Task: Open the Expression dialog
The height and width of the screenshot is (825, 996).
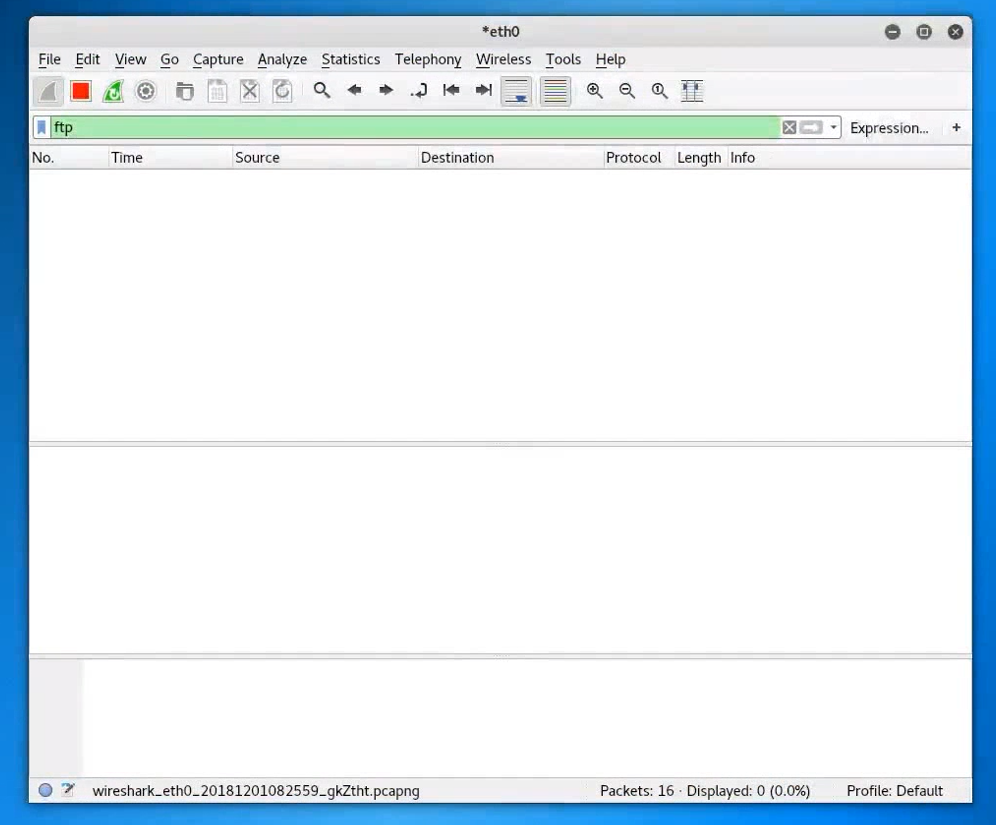Action: (889, 128)
